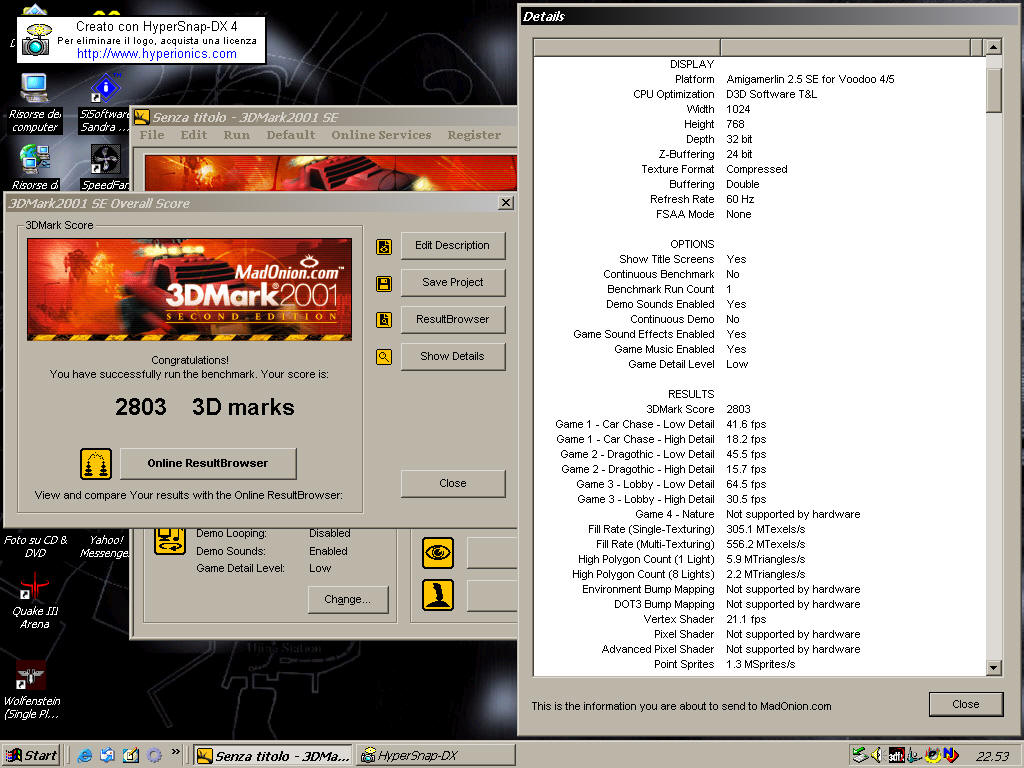Switch to Senza titolo - 3DMark taskbar button

273,756
